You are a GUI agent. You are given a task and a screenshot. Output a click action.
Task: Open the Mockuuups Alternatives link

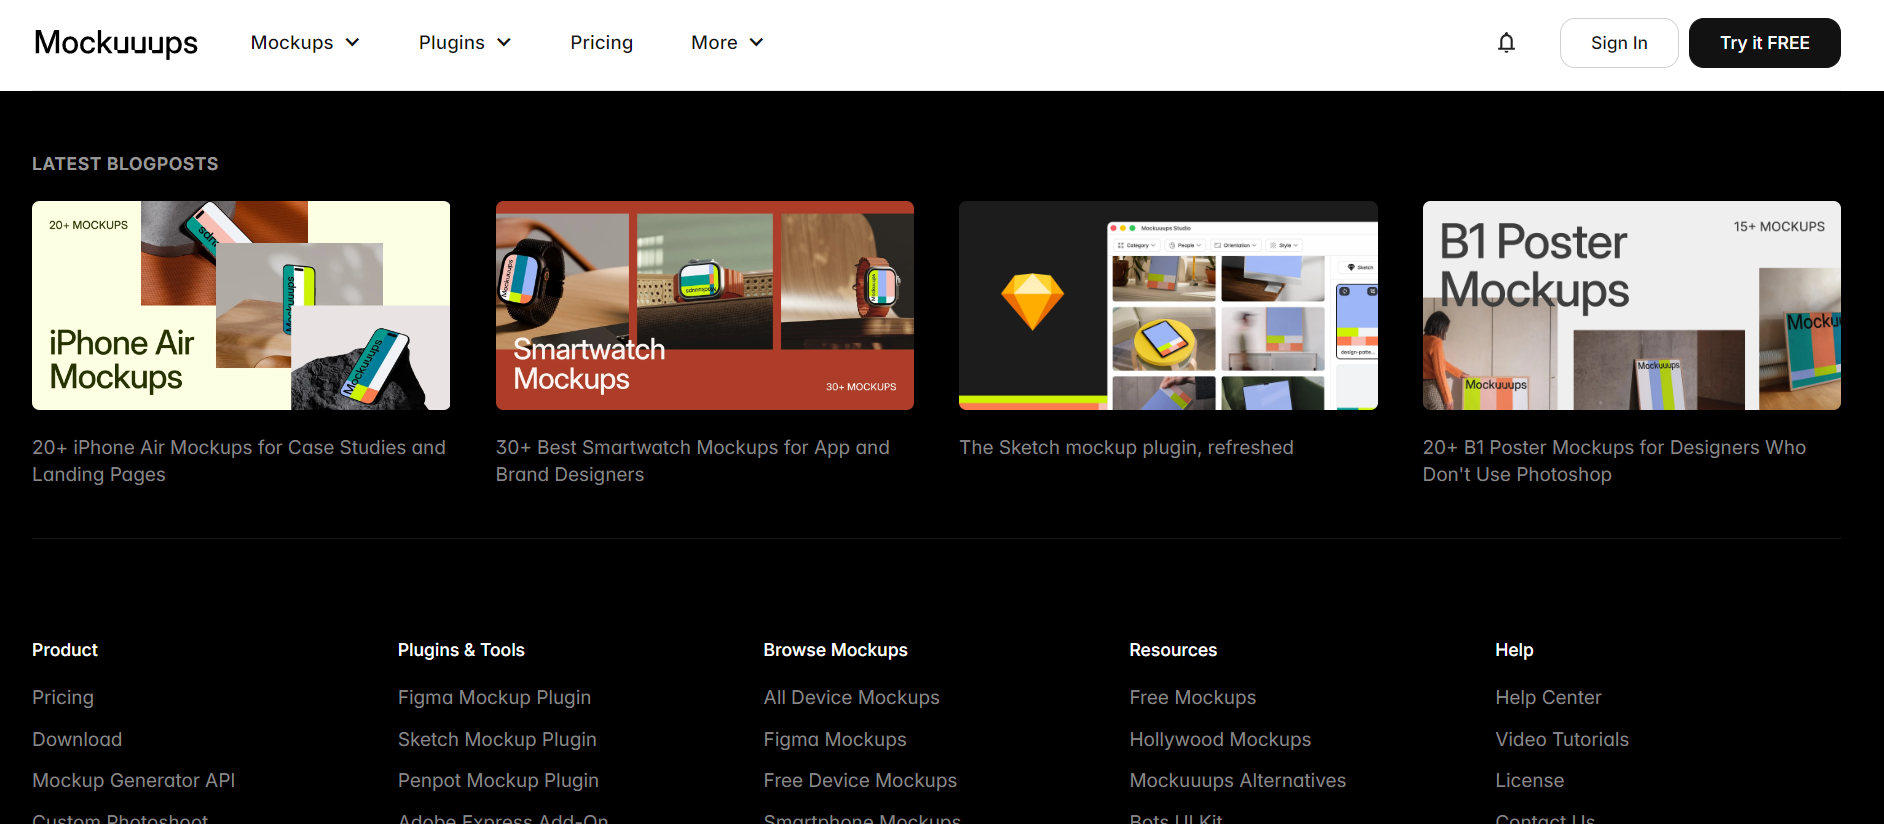click(x=1238, y=781)
